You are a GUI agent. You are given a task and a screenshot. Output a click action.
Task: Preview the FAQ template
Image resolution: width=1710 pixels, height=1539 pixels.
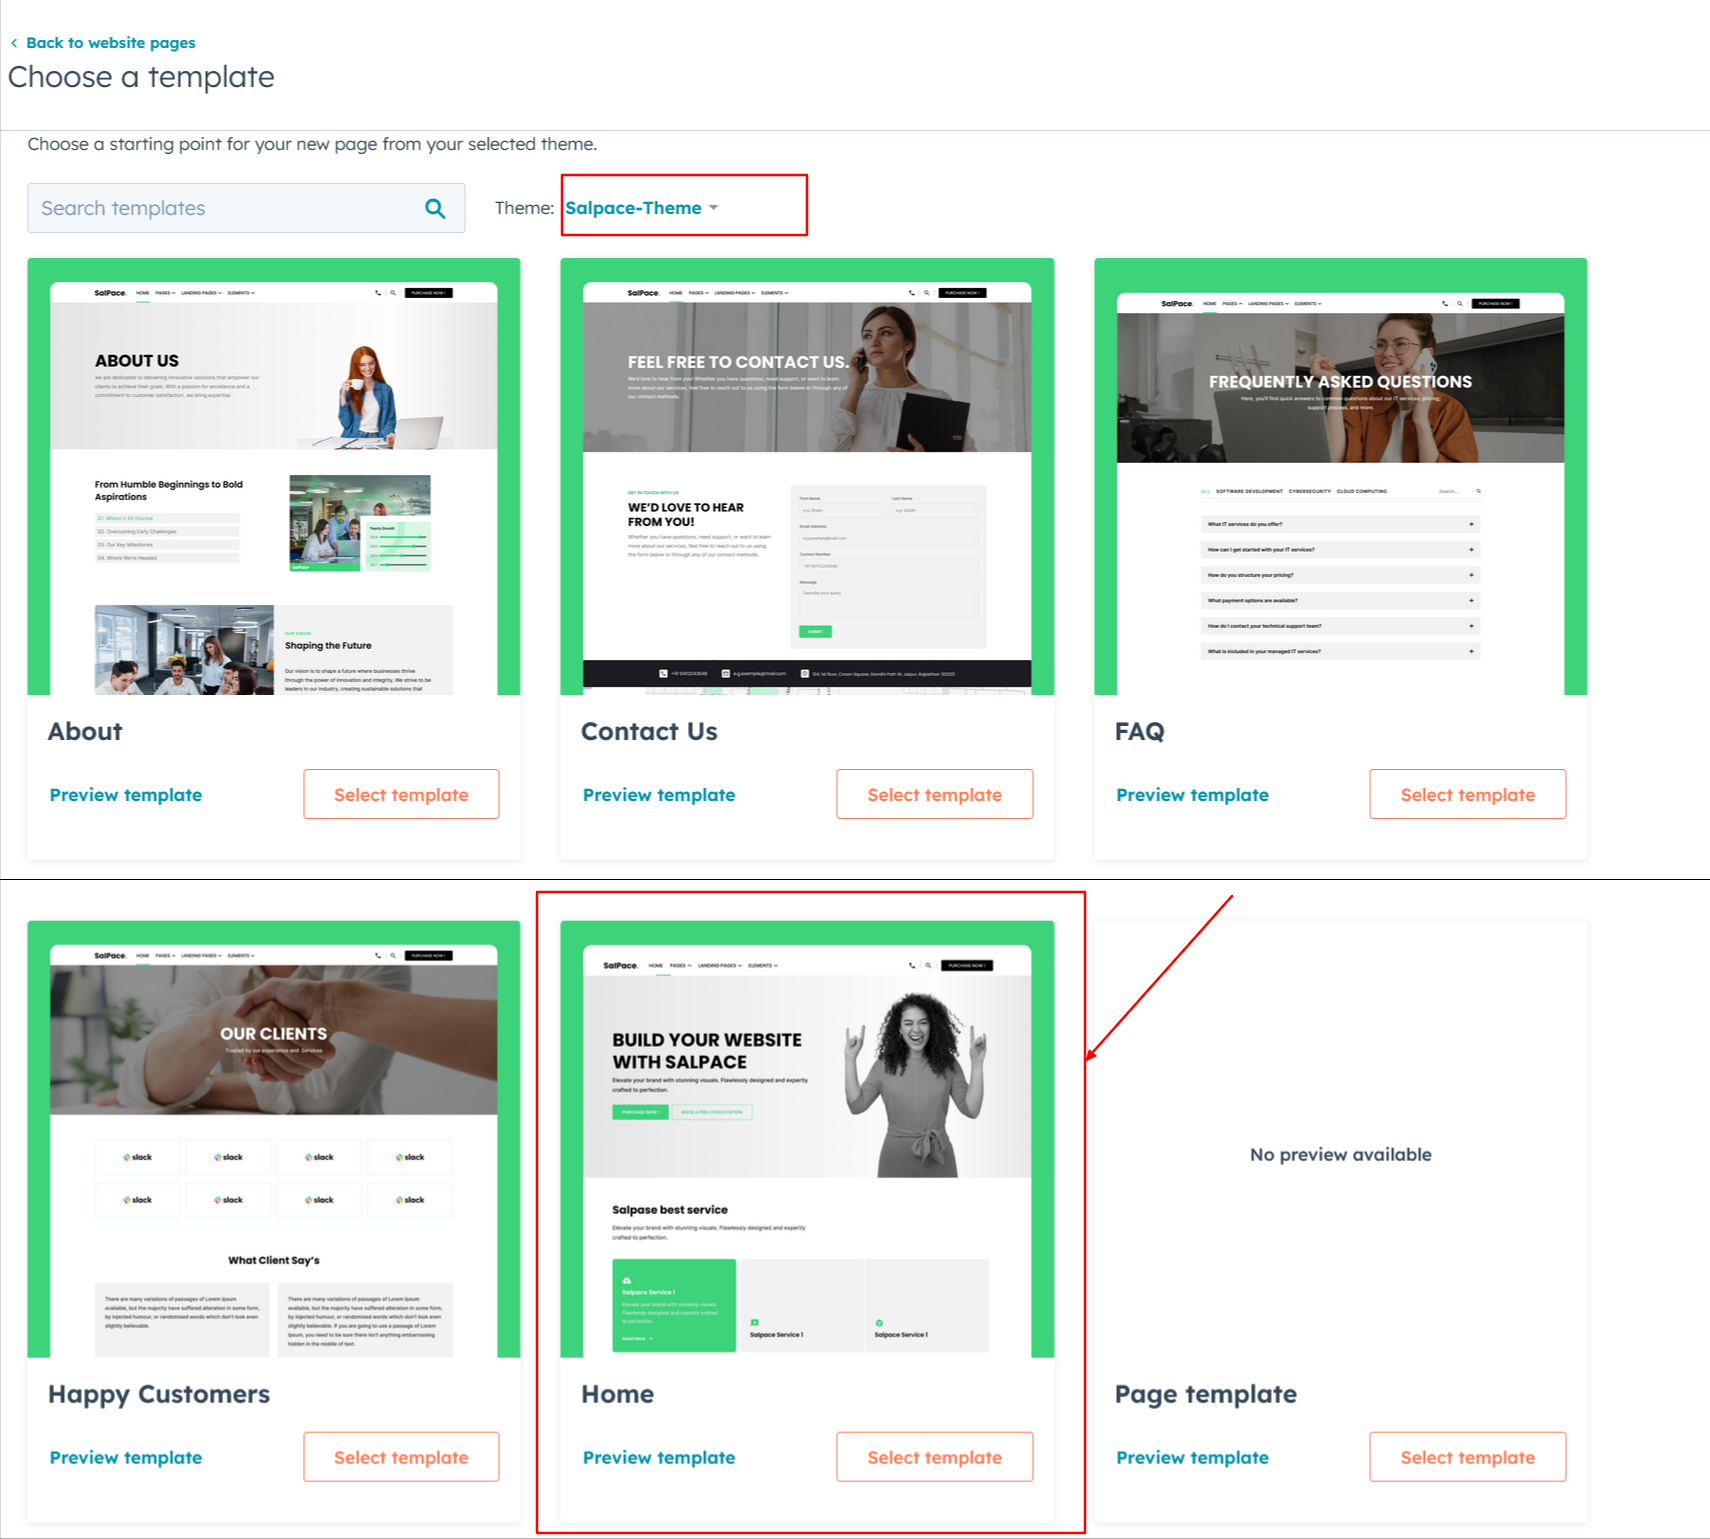1192,795
